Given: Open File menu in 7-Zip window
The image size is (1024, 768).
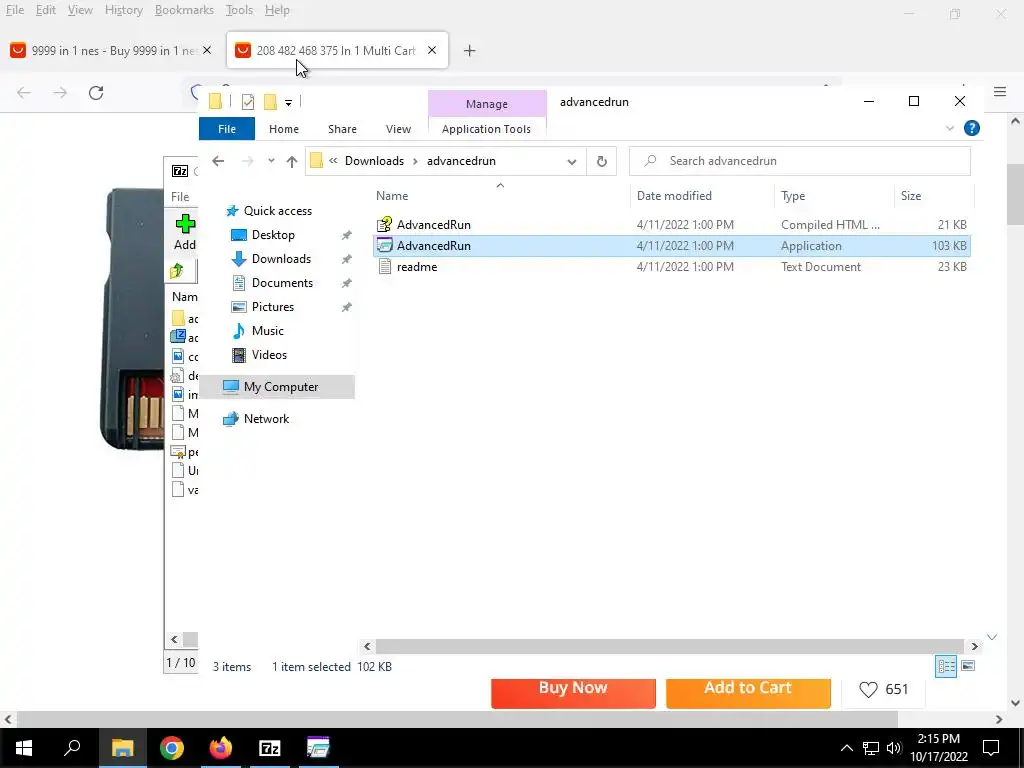Looking at the screenshot, I should click(x=180, y=197).
